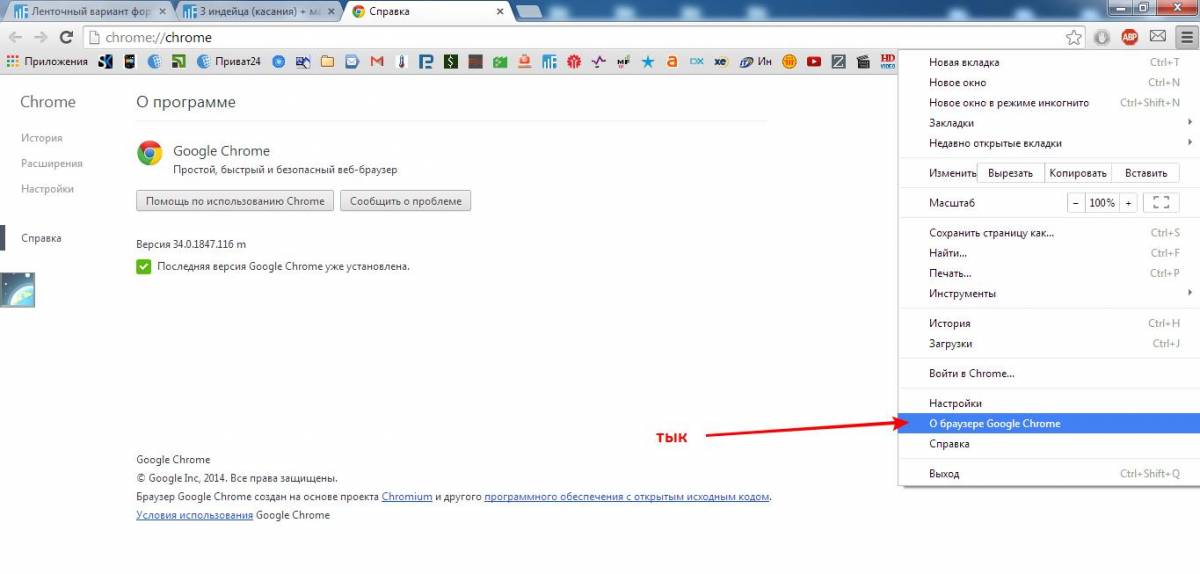Viewport: 1200px width, 574px height.
Task: Open Настройки in the left sidebar
Action: click(47, 189)
